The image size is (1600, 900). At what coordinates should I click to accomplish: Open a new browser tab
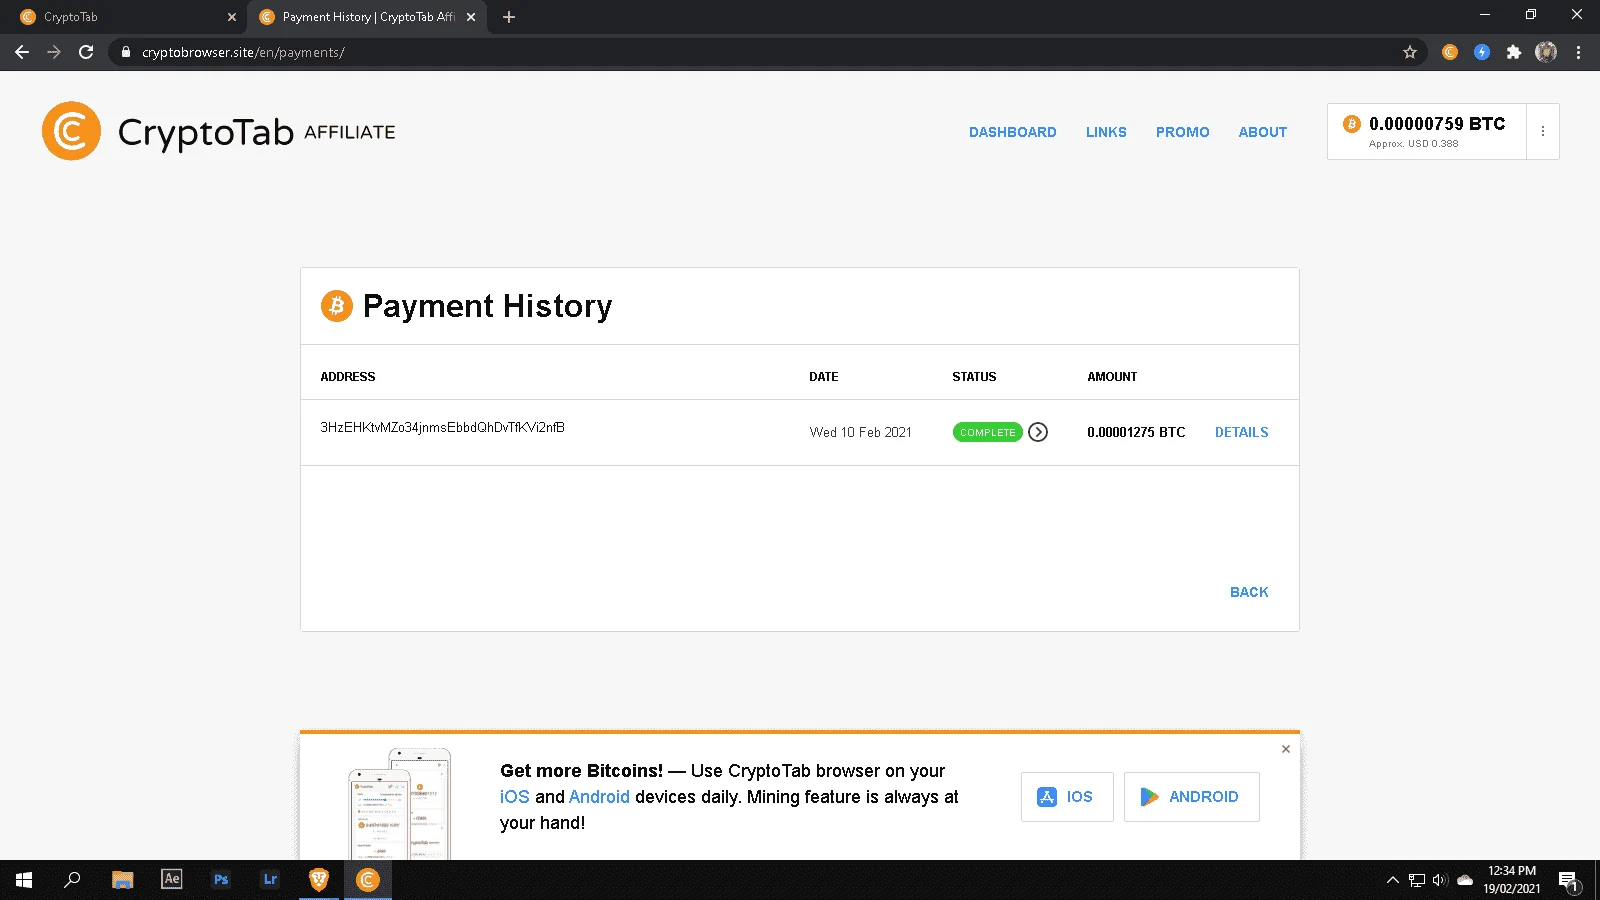pyautogui.click(x=509, y=17)
